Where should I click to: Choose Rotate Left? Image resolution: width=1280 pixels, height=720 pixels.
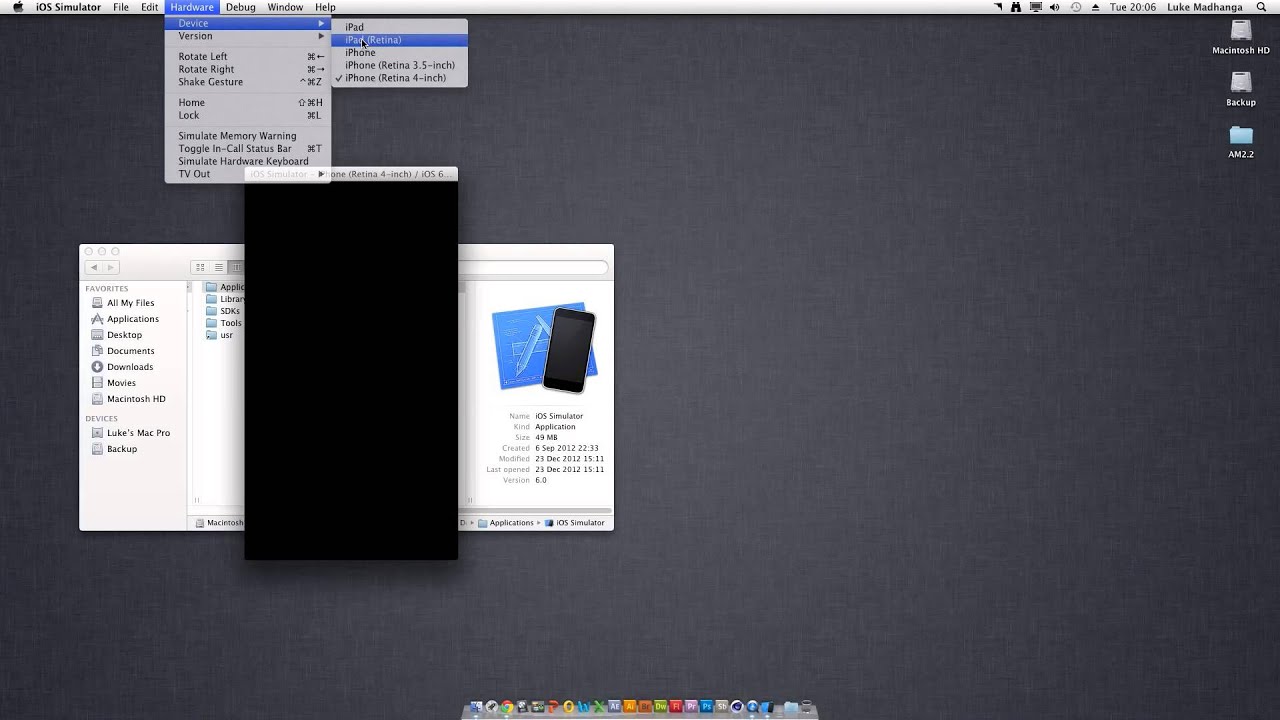click(247, 57)
